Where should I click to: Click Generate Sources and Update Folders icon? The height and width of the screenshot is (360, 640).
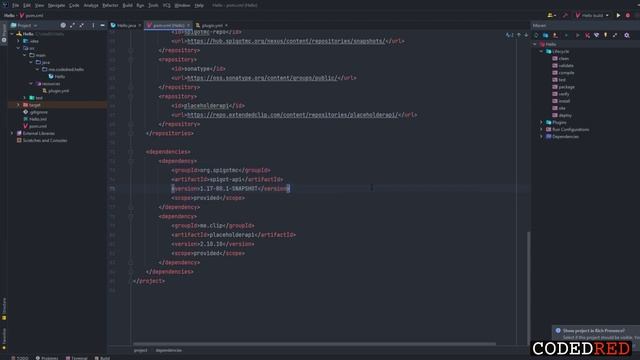[x=546, y=36]
